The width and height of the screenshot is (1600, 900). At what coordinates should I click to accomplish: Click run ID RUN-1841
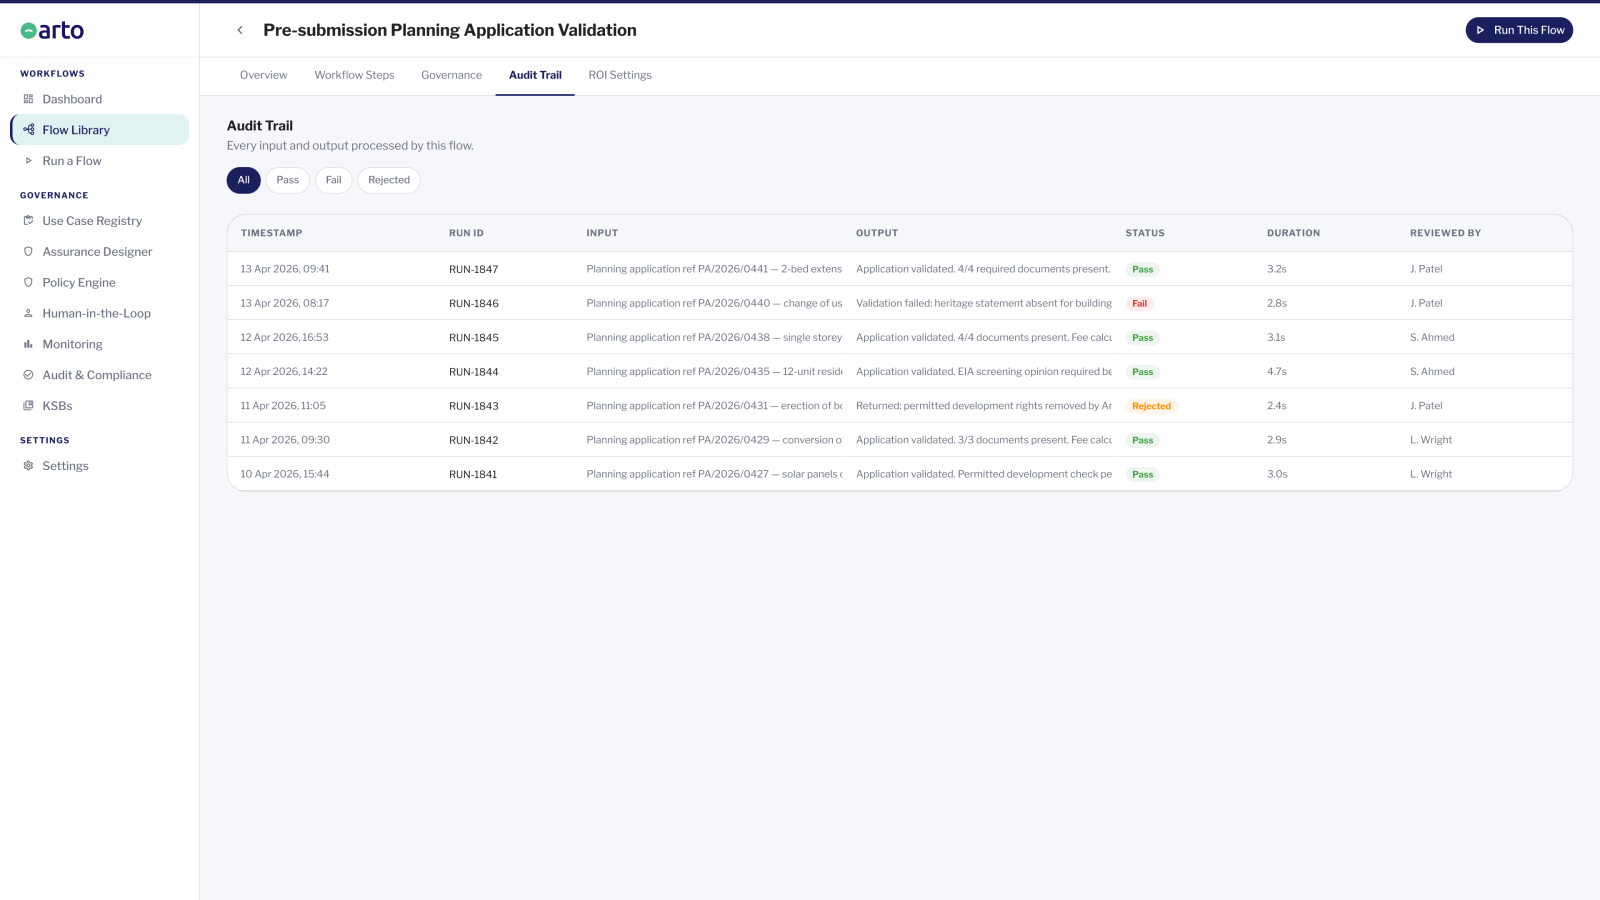[x=473, y=474]
